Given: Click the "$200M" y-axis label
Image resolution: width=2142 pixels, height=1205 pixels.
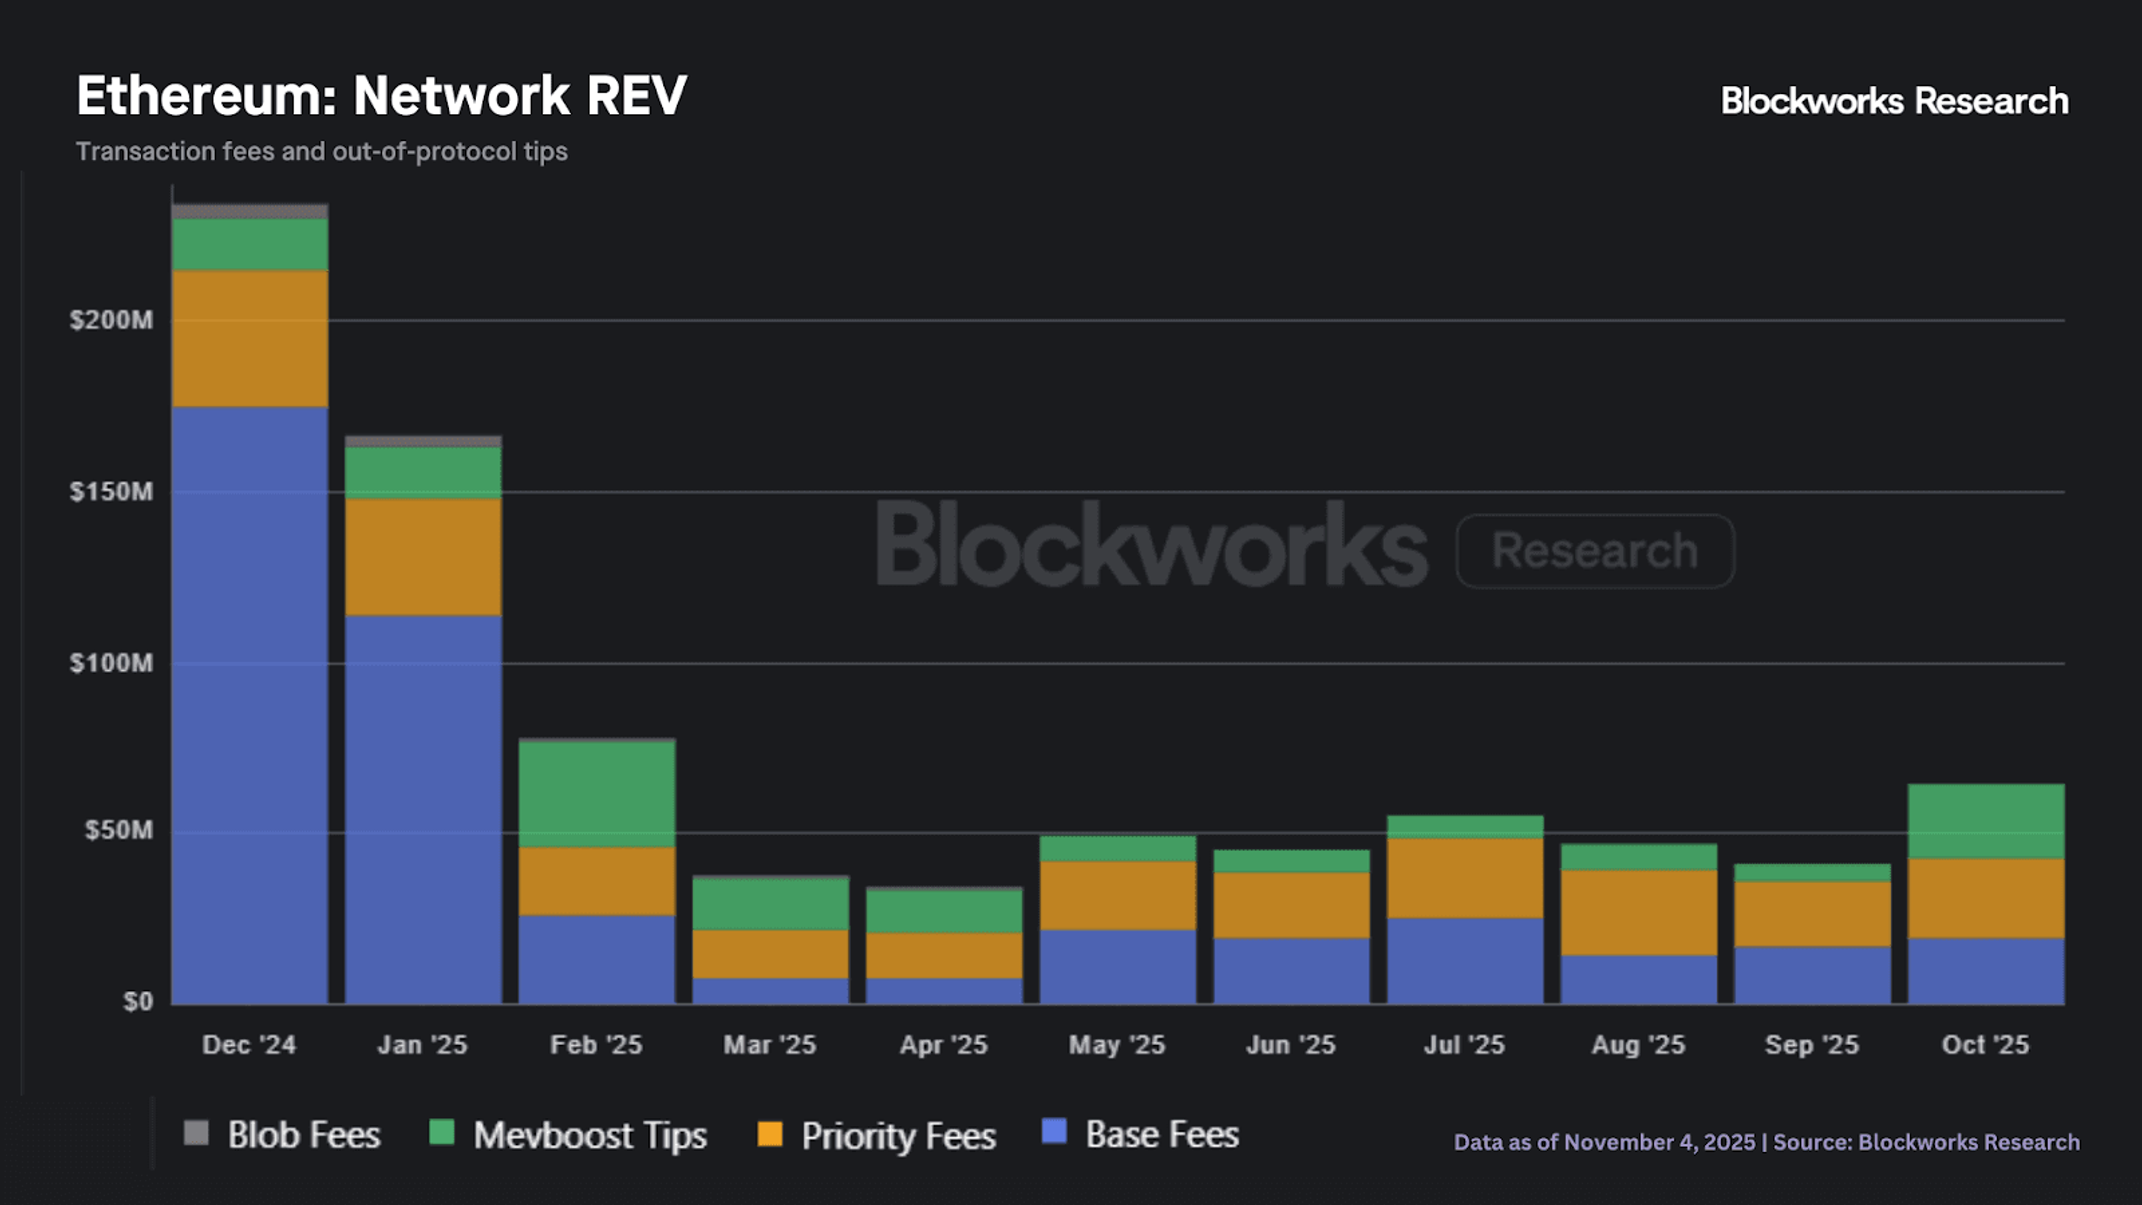Looking at the screenshot, I should click(111, 320).
